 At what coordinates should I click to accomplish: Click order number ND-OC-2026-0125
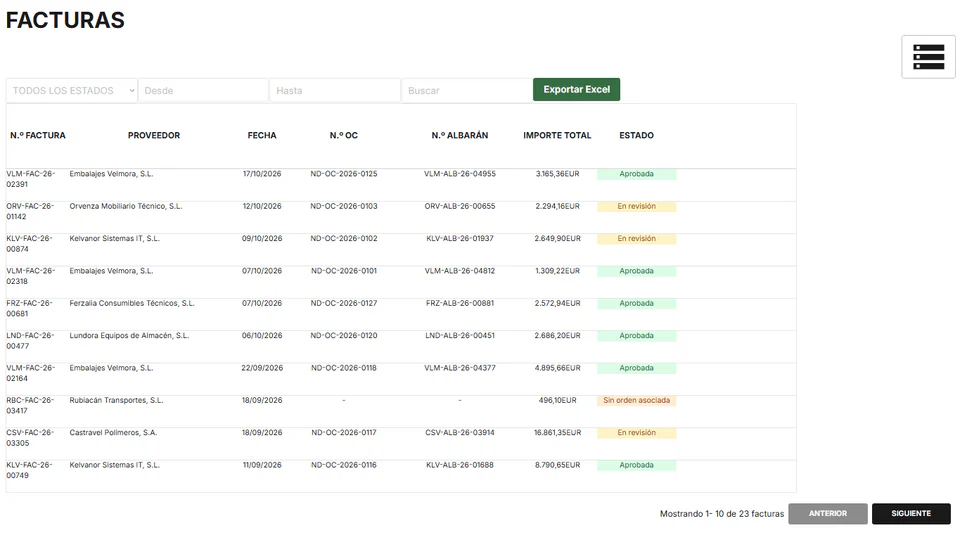343,174
